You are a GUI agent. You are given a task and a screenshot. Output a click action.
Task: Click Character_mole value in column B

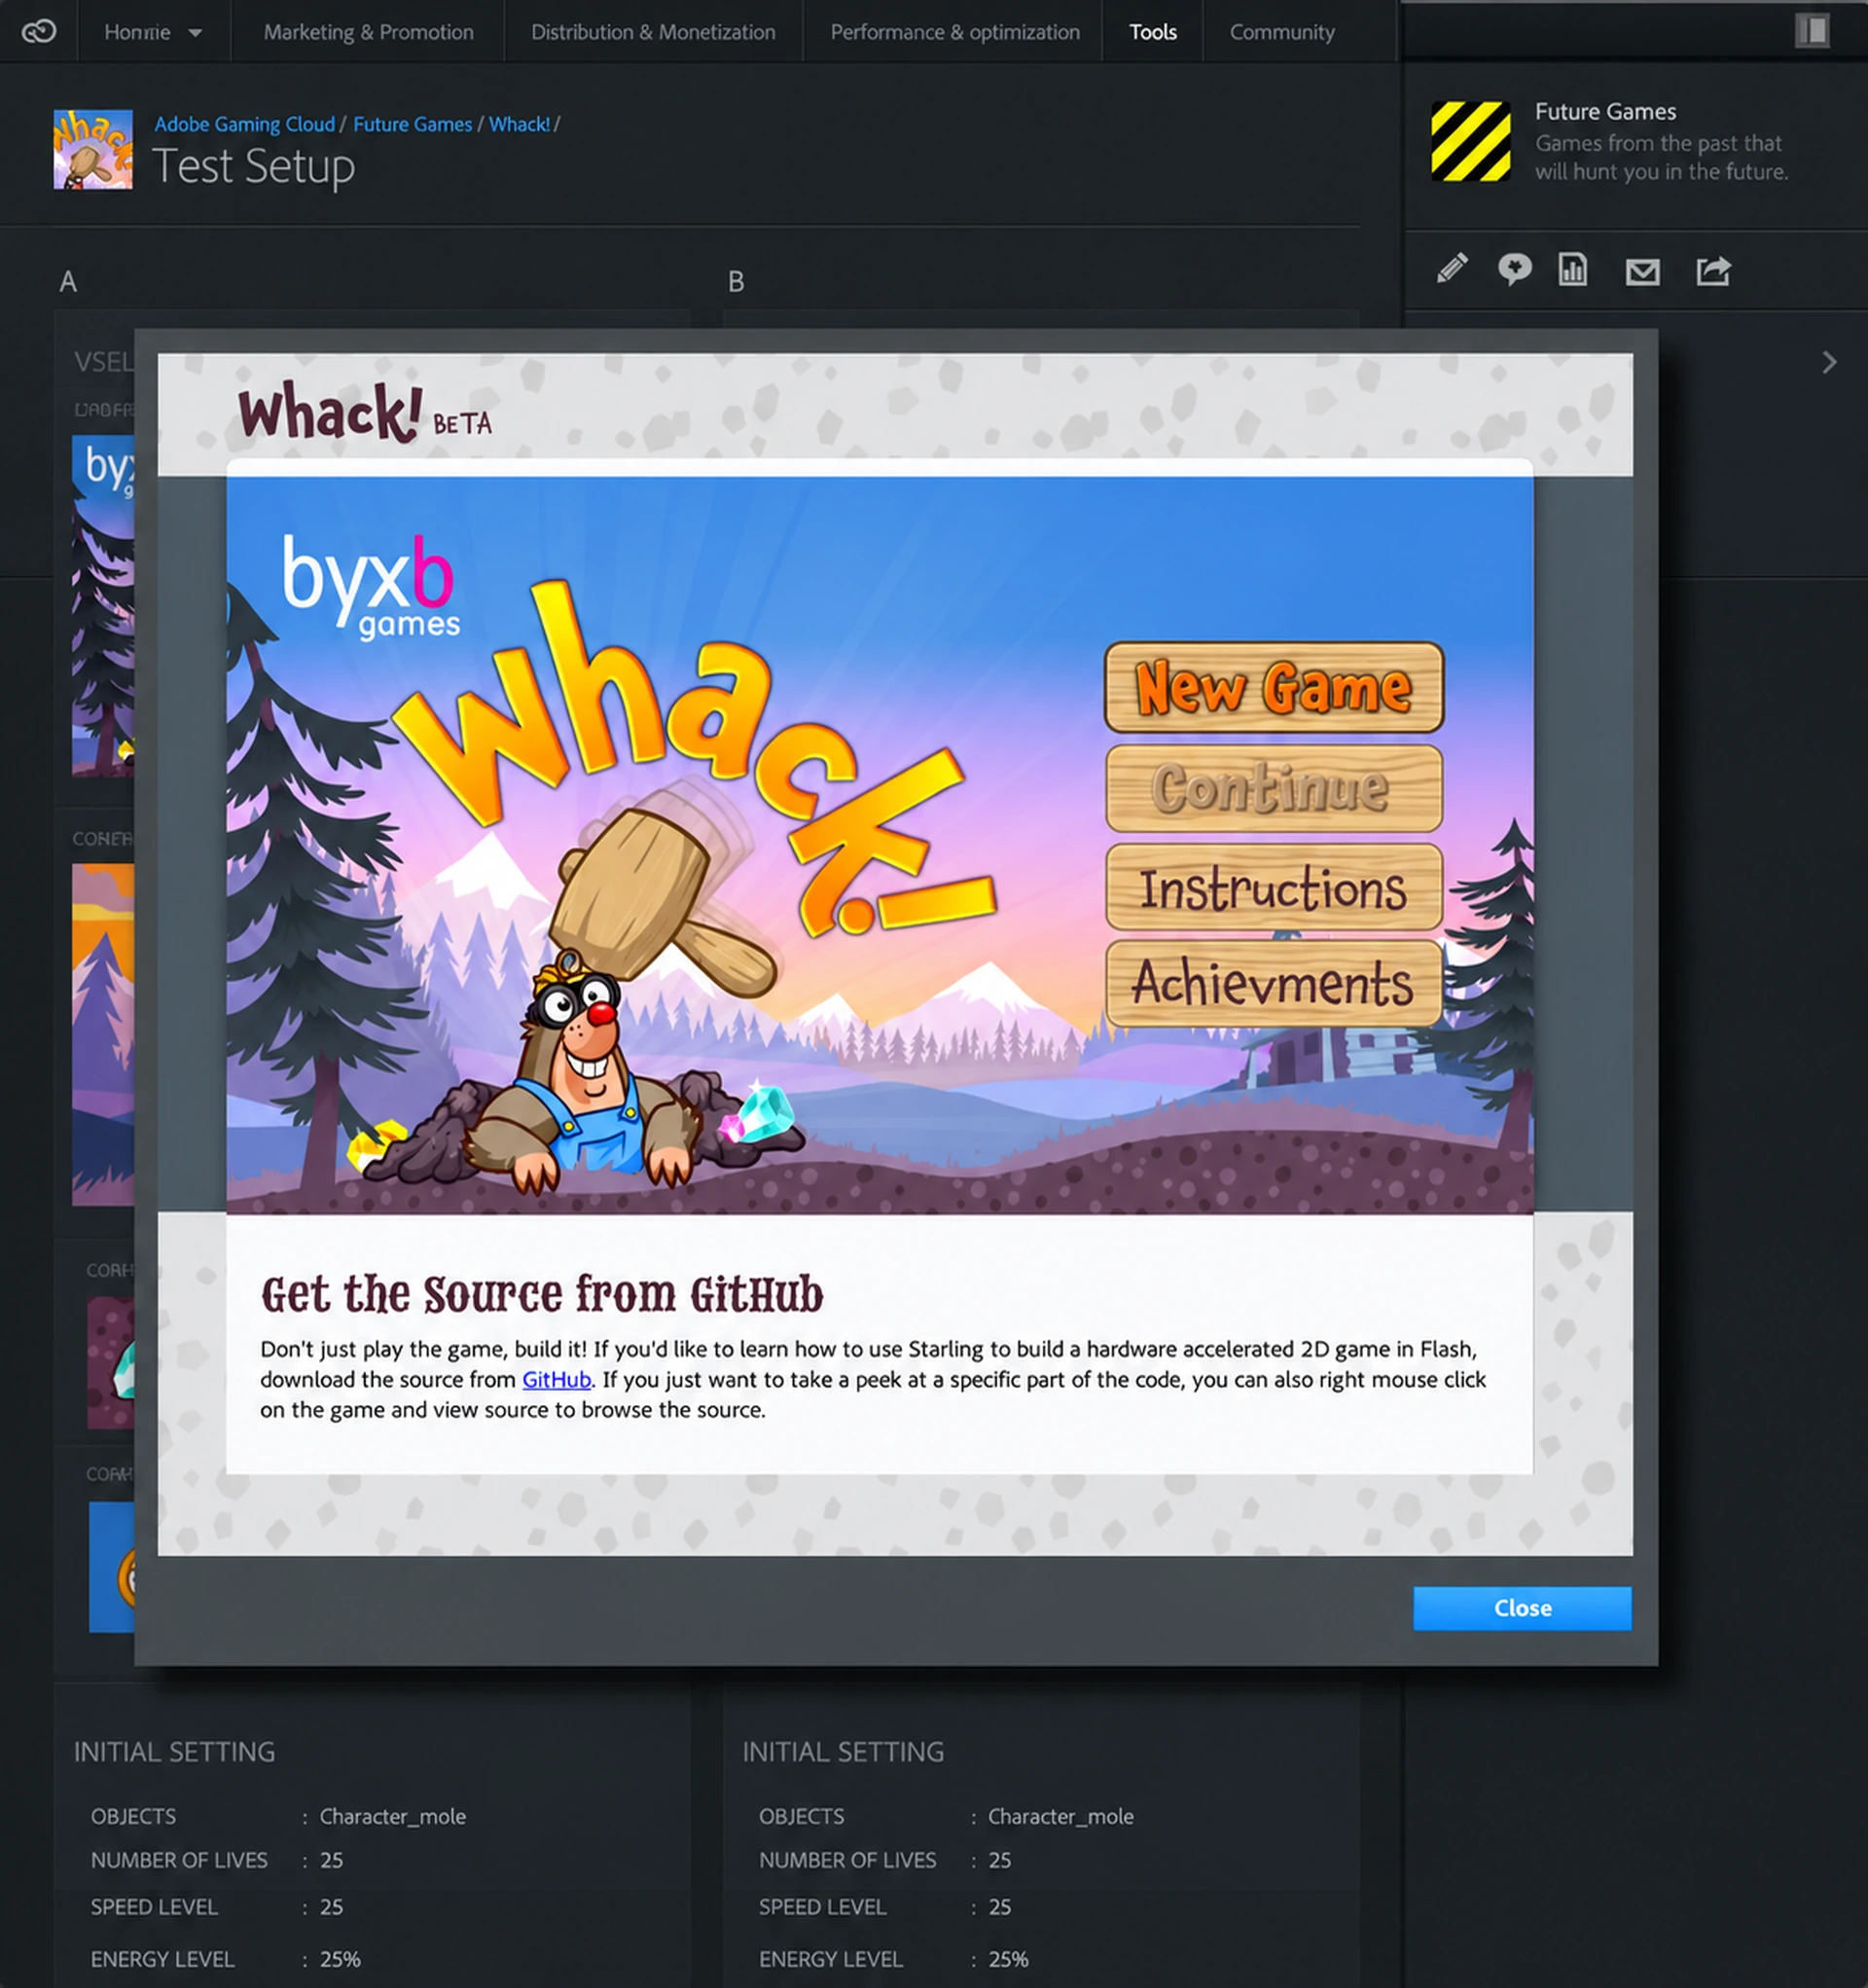[x=1060, y=1816]
